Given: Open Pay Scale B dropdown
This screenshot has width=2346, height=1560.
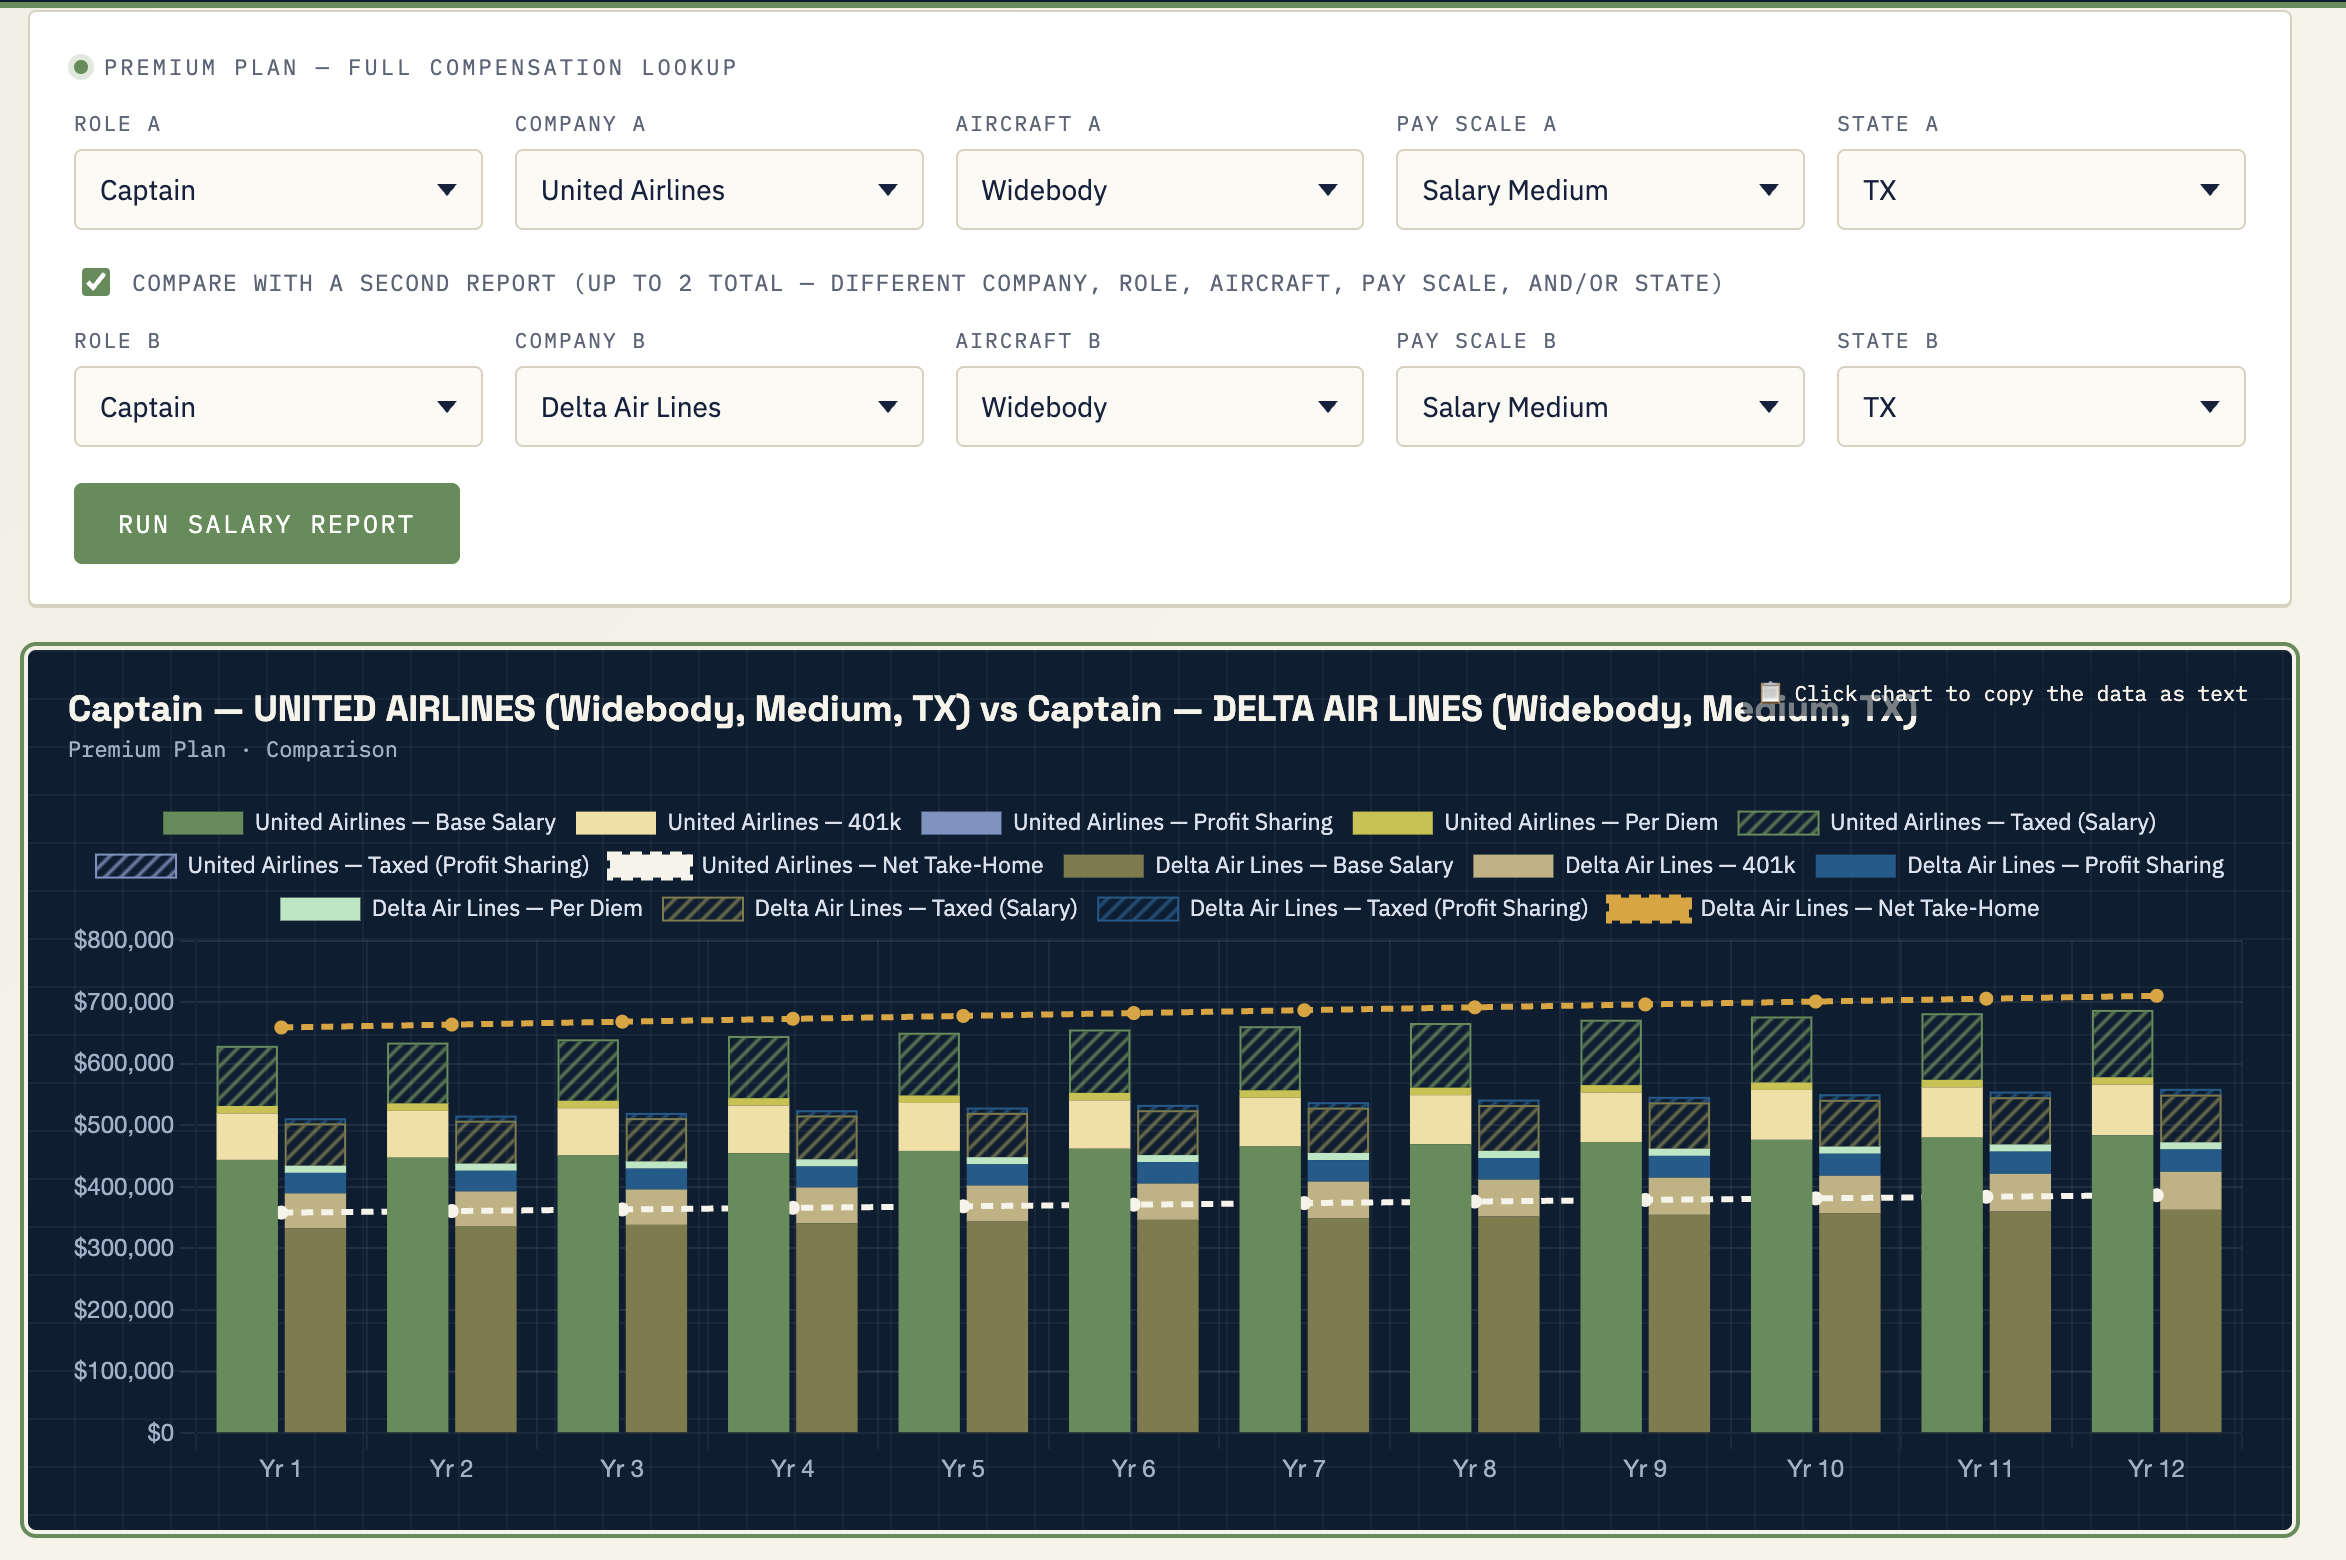Looking at the screenshot, I should coord(1600,407).
